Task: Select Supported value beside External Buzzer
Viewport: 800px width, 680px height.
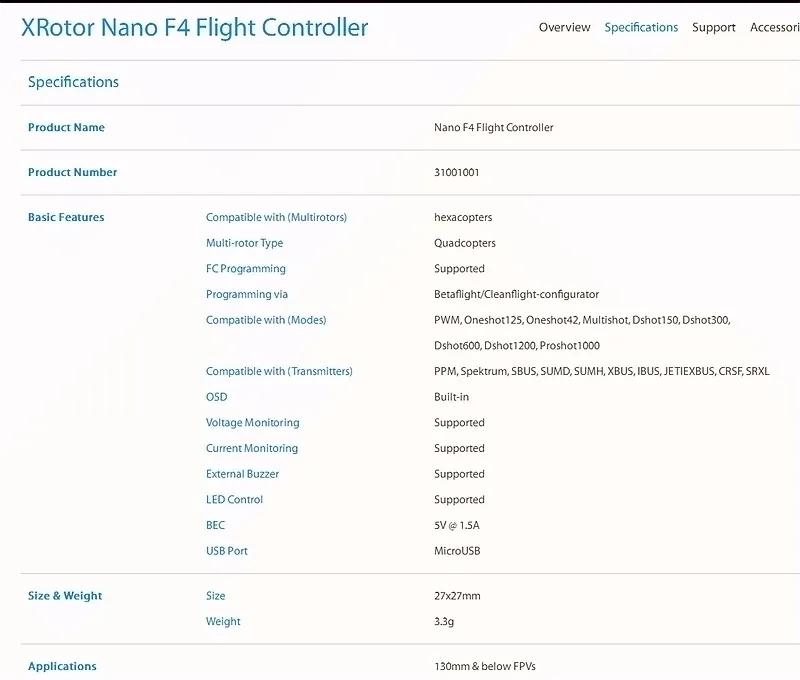Action: point(459,474)
